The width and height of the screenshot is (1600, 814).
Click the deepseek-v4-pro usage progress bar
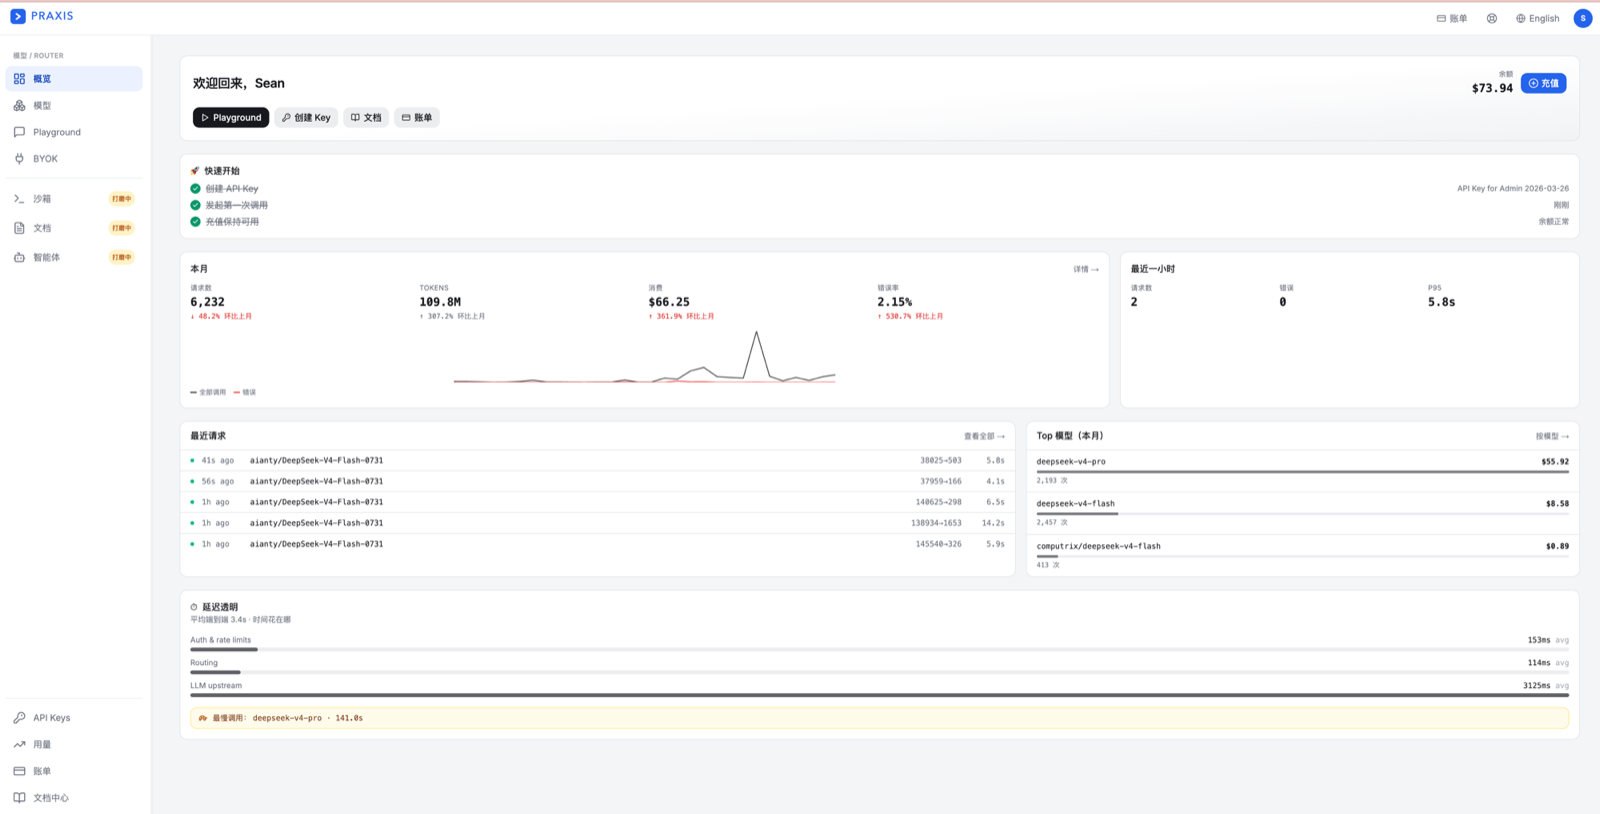pyautogui.click(x=1303, y=471)
